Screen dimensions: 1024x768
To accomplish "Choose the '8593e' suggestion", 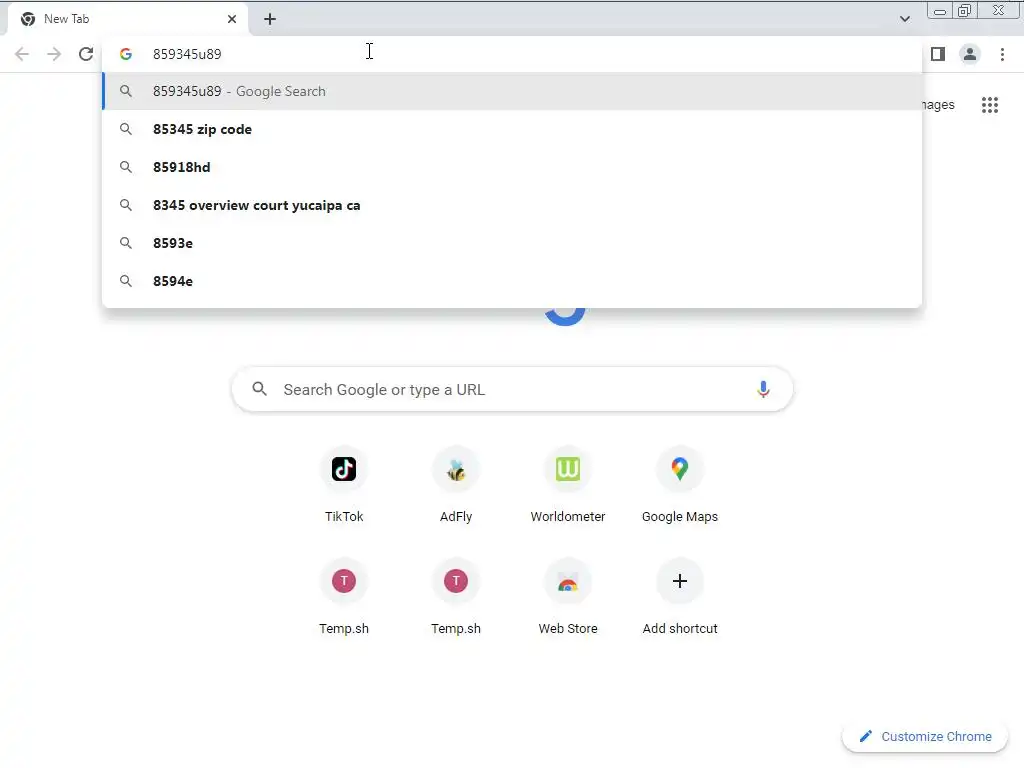I will click(x=512, y=243).
